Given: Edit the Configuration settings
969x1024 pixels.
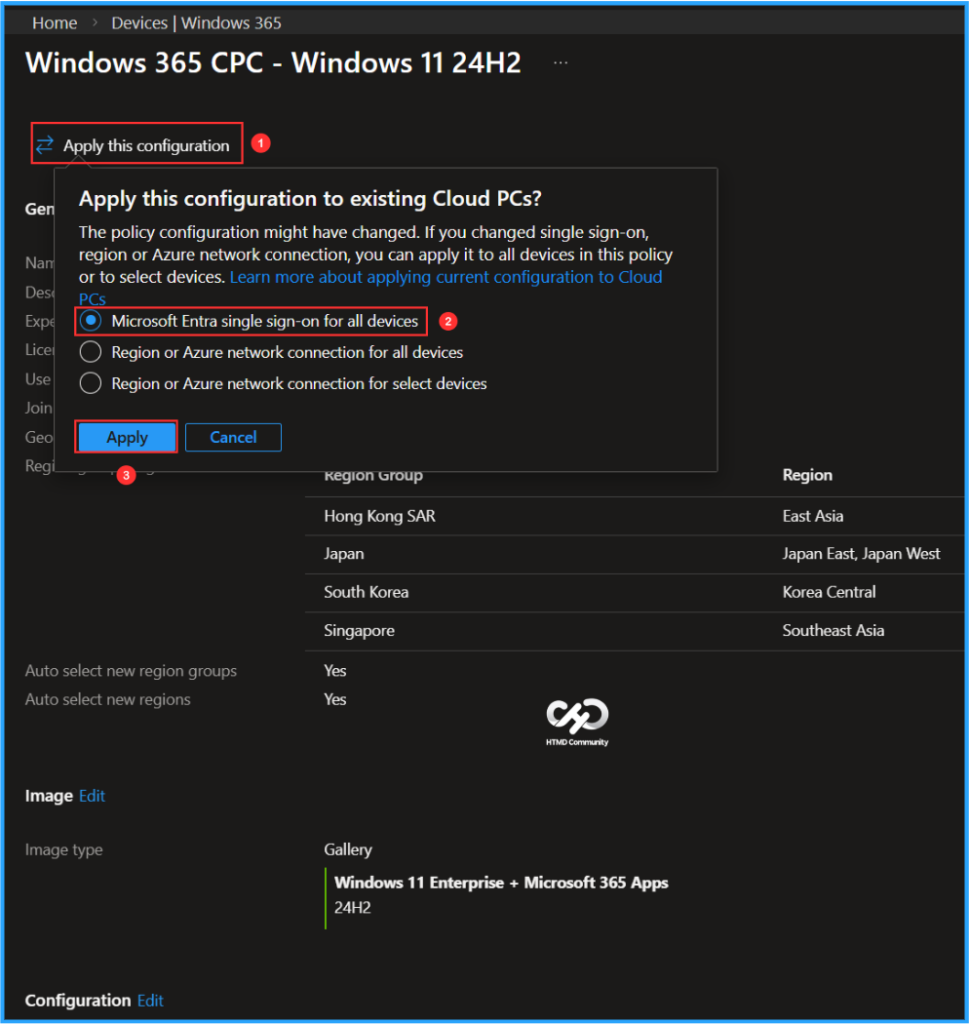Looking at the screenshot, I should 149,1000.
